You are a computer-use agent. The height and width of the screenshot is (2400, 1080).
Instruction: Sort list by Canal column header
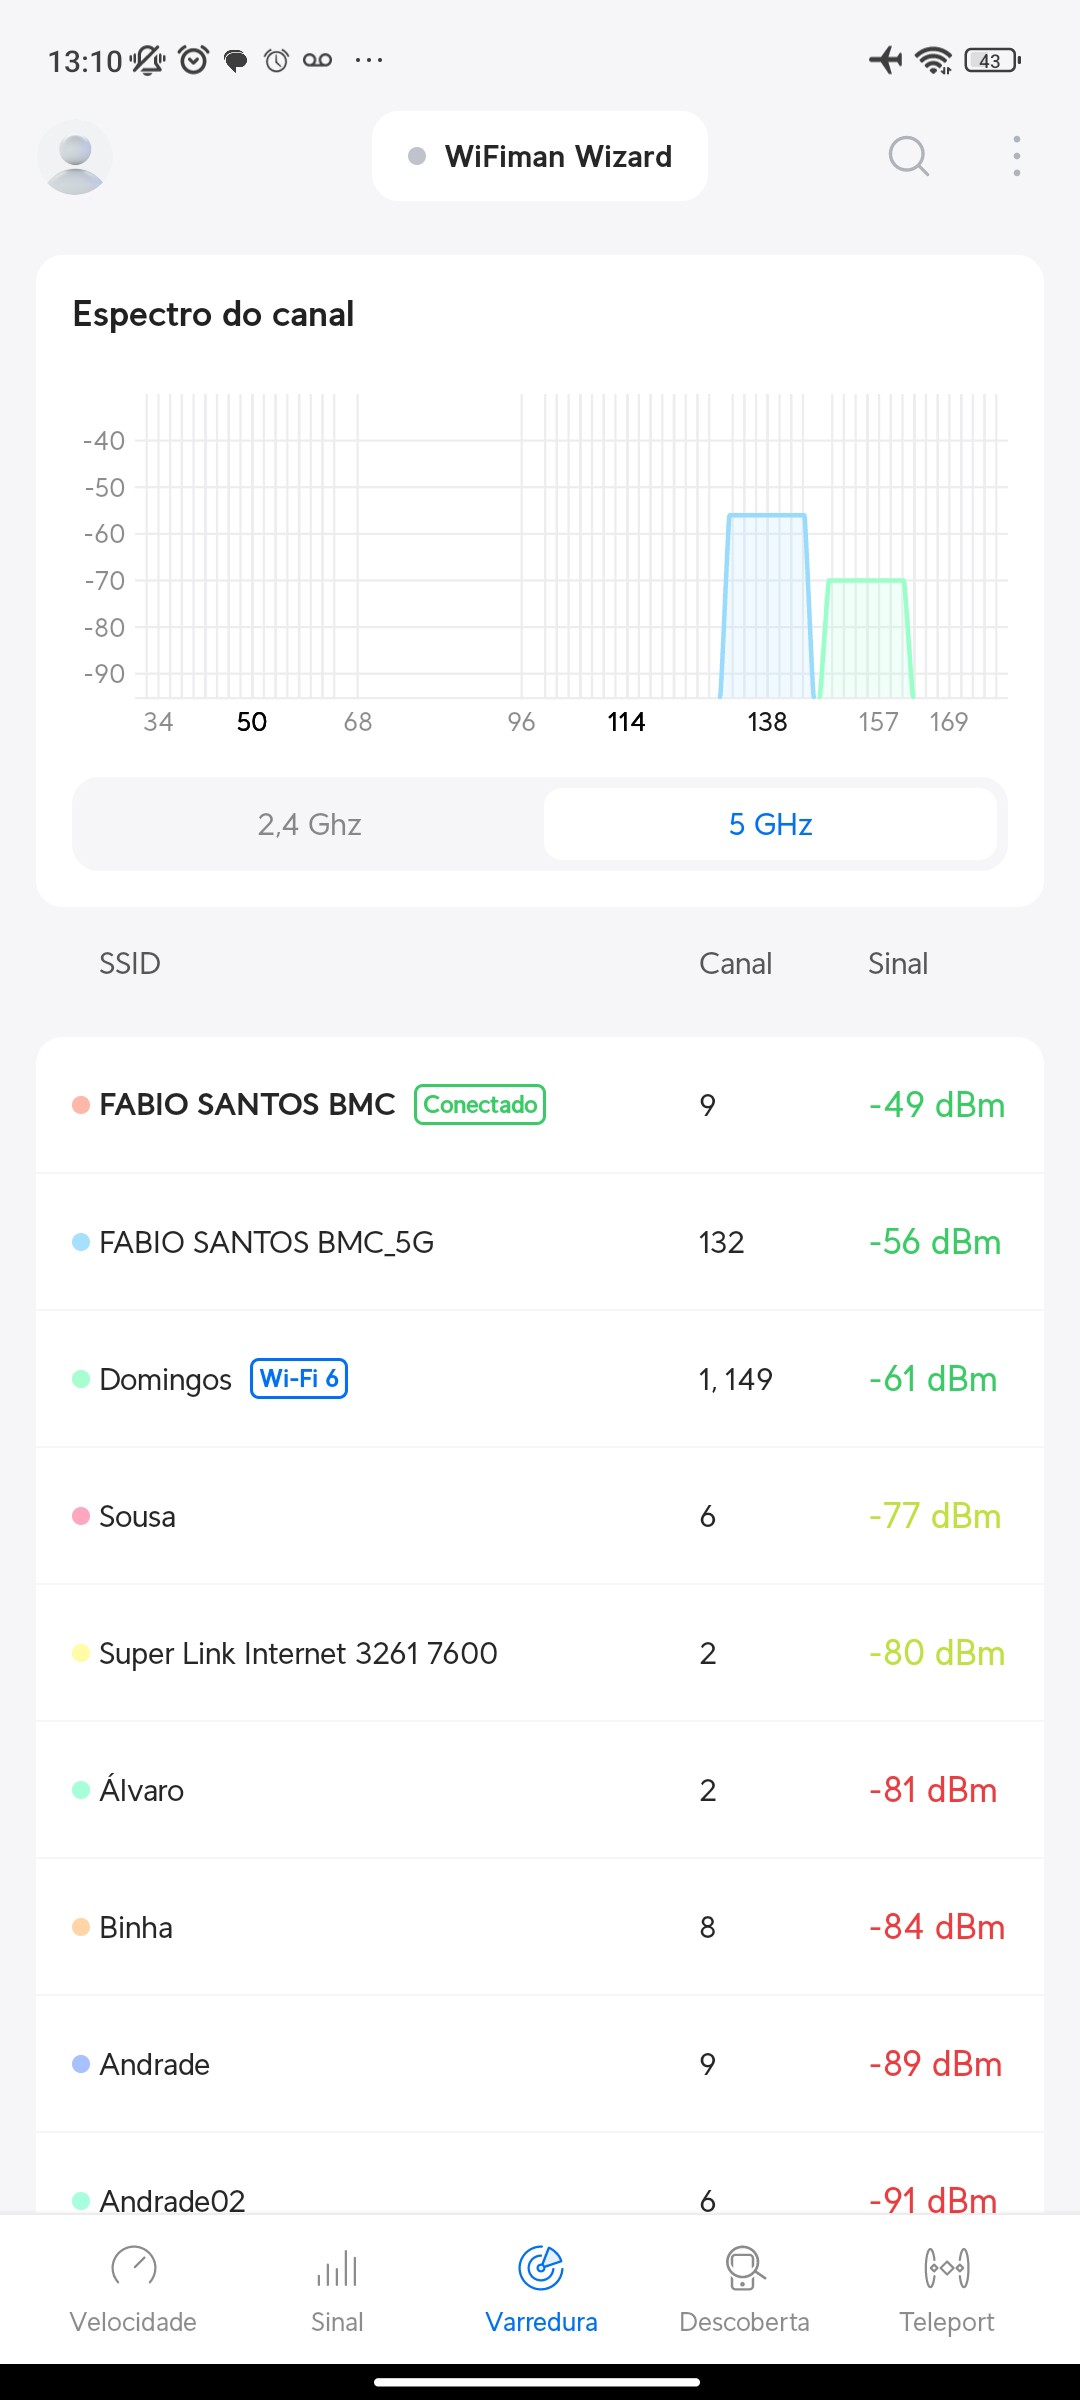tap(735, 964)
